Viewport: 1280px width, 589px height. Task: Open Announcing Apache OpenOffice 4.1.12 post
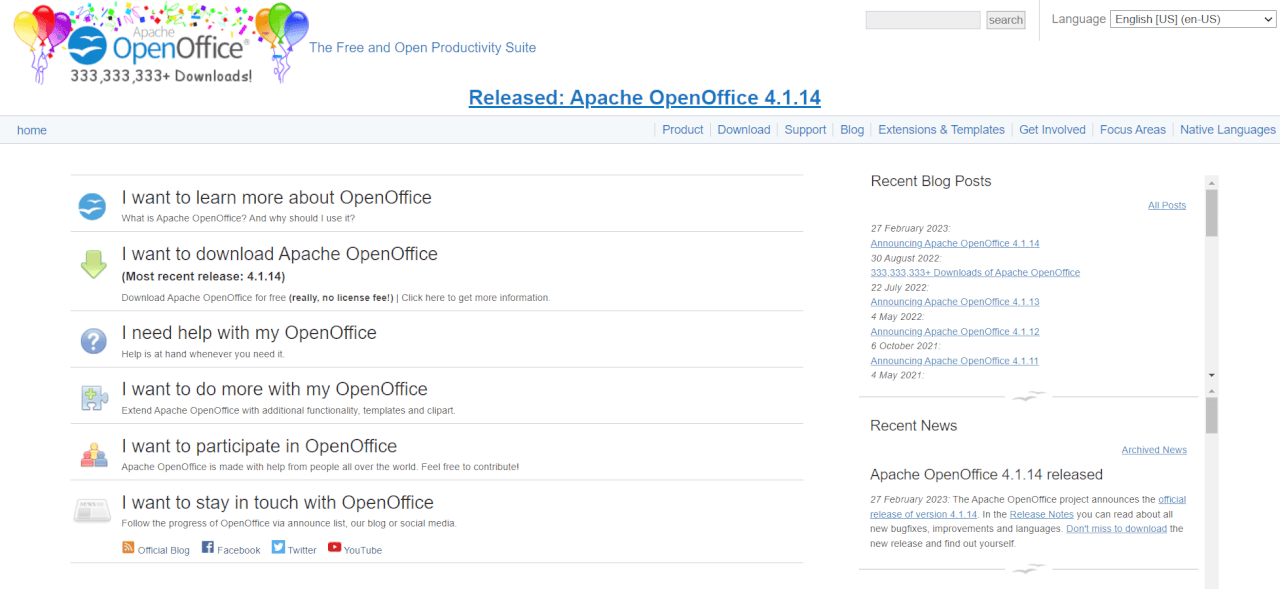click(x=955, y=331)
